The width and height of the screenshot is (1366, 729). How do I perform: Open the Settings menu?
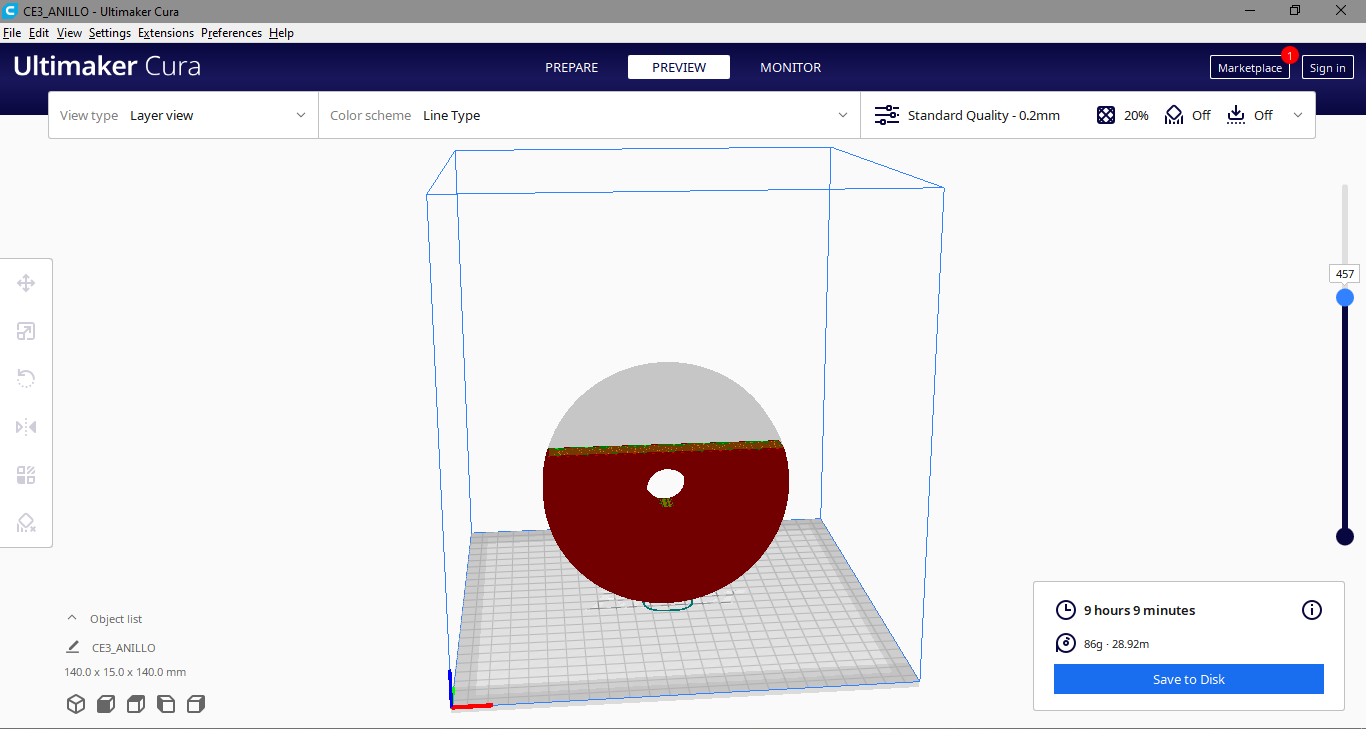pos(110,33)
